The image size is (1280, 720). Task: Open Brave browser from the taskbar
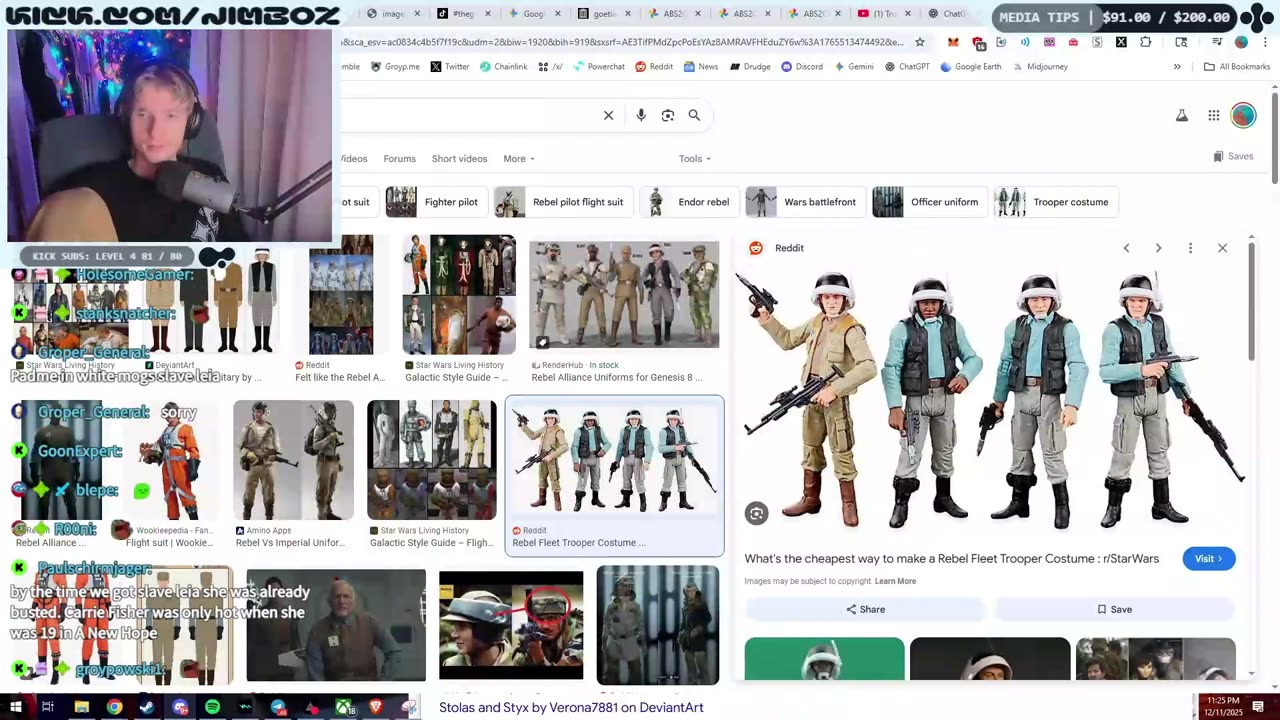click(376, 707)
